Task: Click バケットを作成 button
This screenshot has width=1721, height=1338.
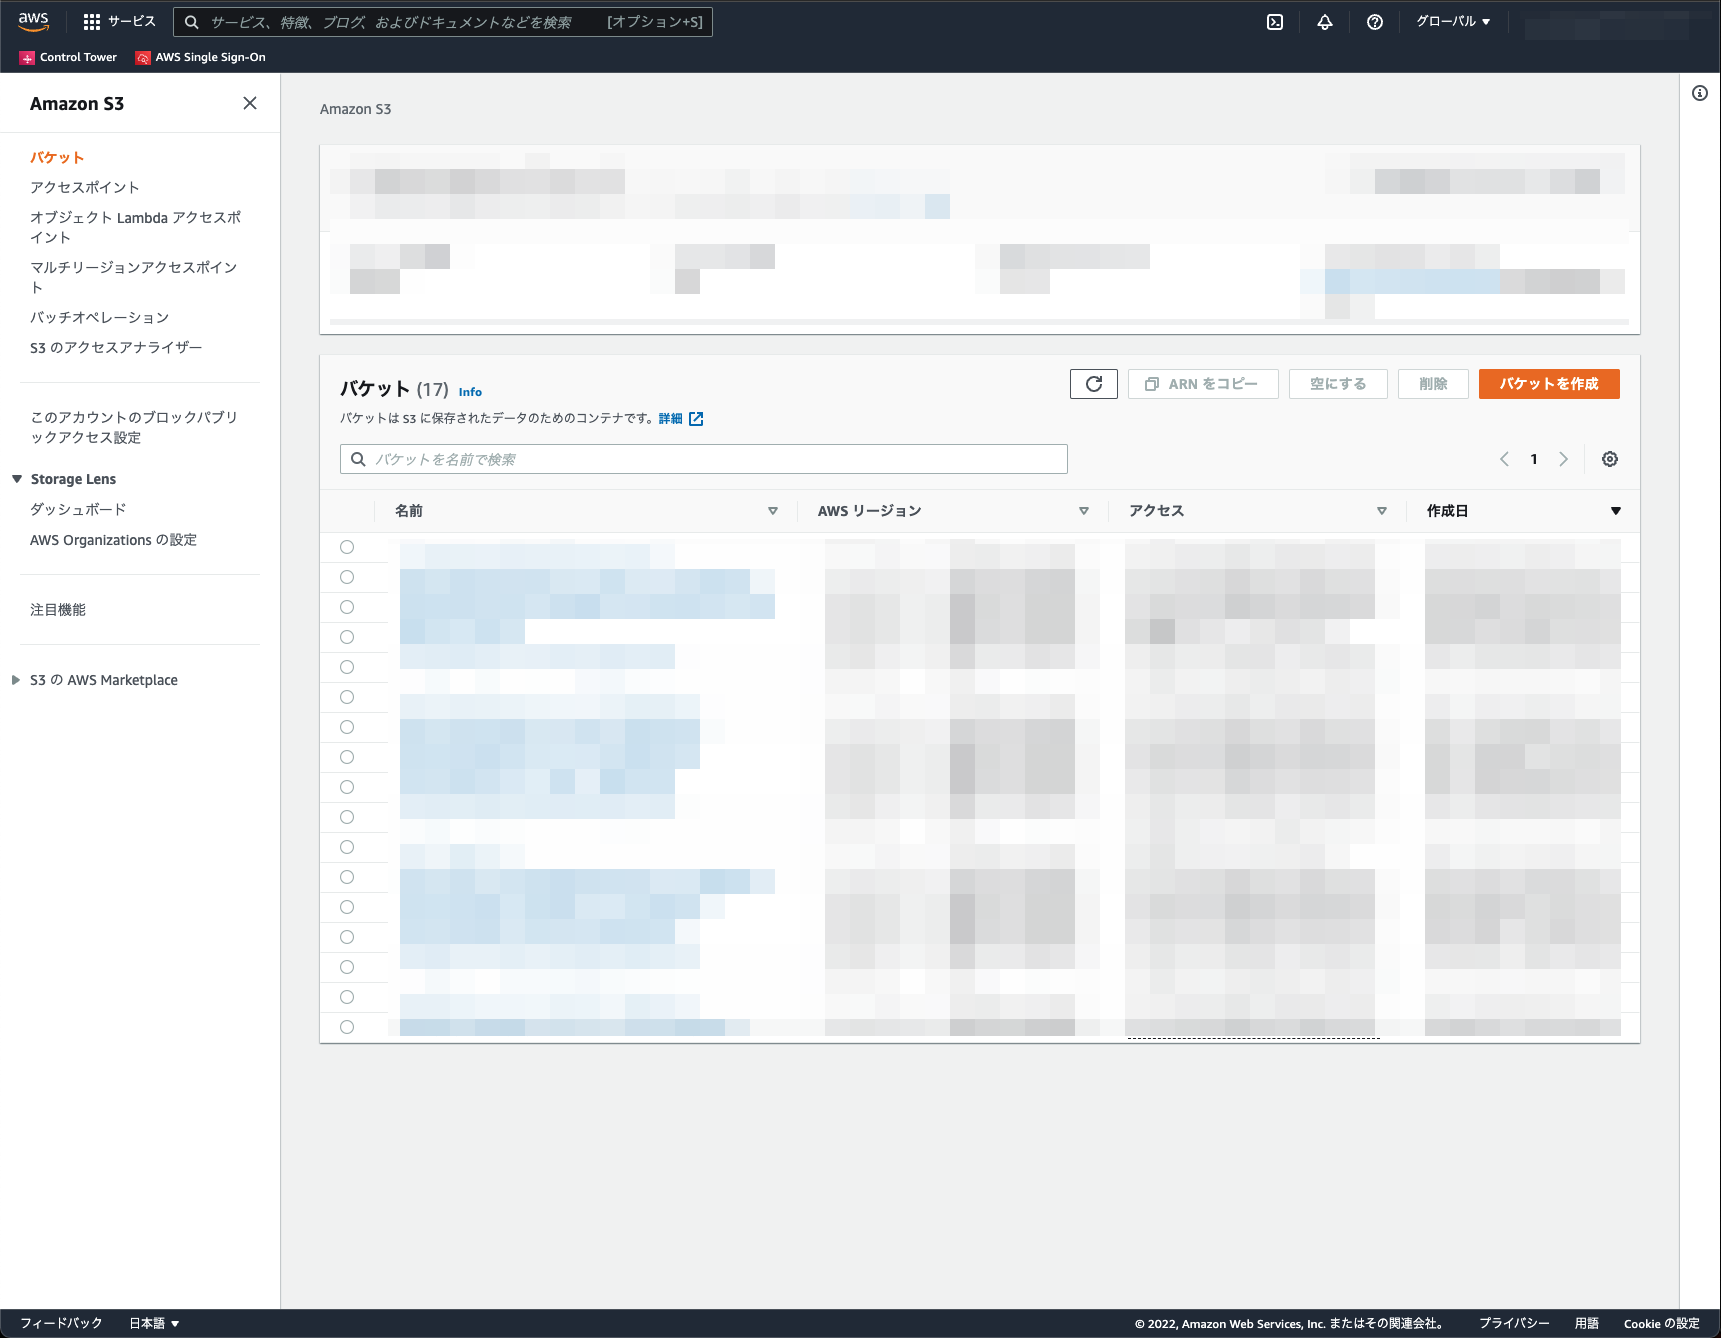Action: click(1549, 384)
